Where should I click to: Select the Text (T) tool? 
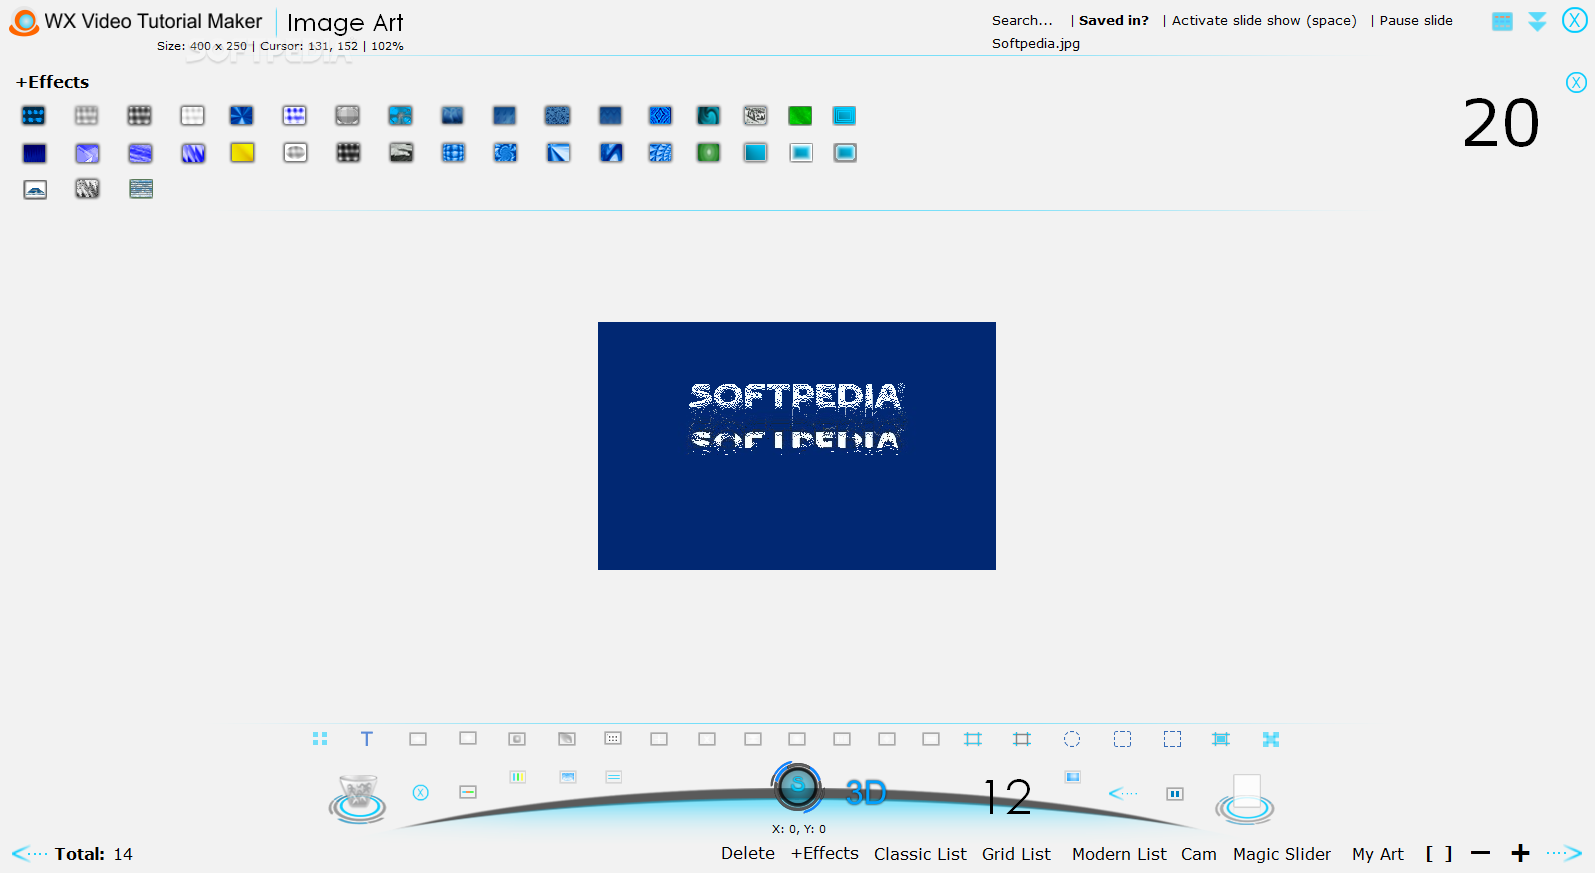[367, 739]
